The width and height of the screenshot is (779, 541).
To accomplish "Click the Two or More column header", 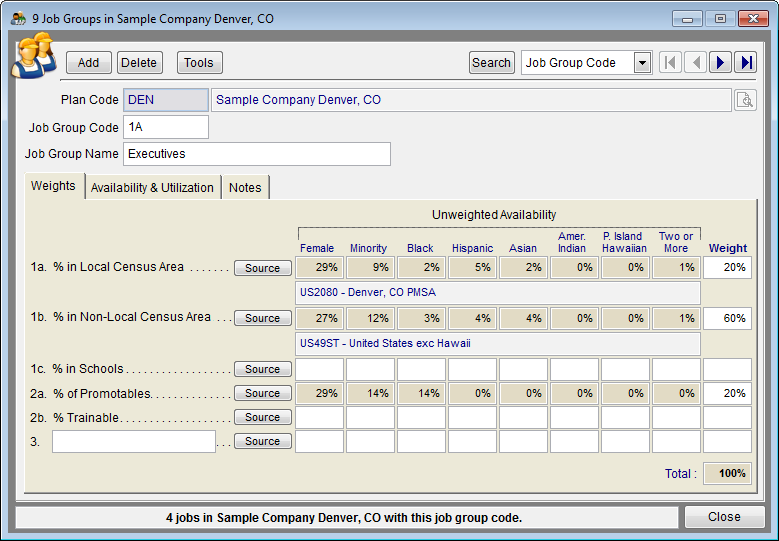I will (676, 242).
